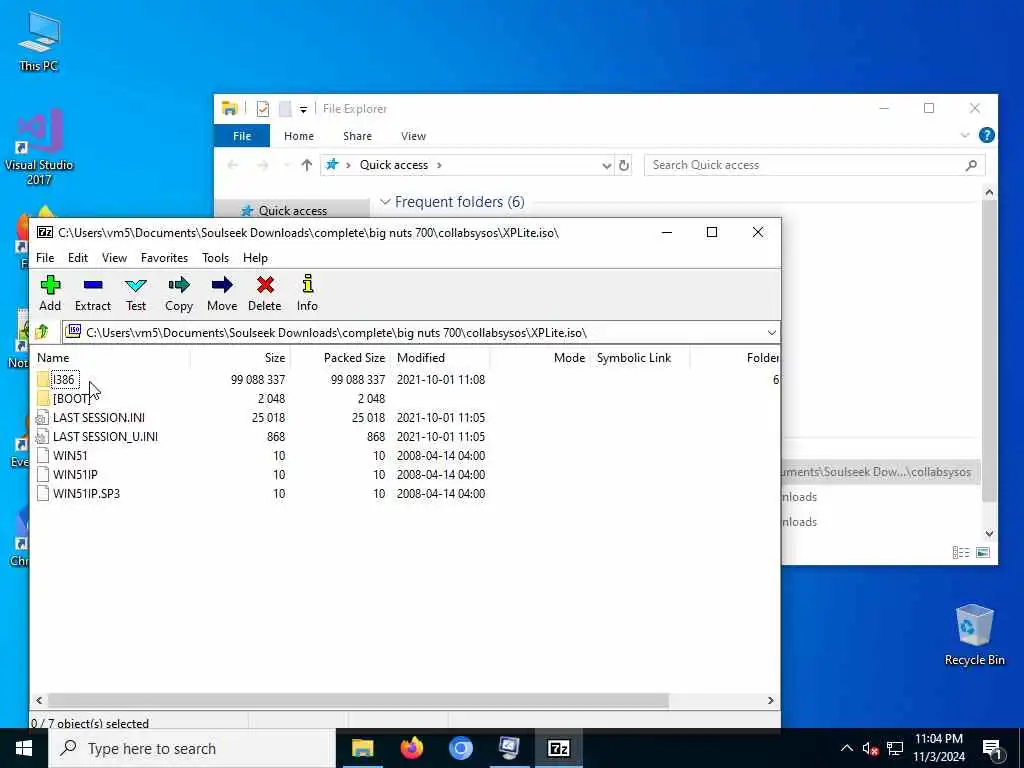Select the I386 folder
This screenshot has width=1024, height=768.
click(64, 379)
